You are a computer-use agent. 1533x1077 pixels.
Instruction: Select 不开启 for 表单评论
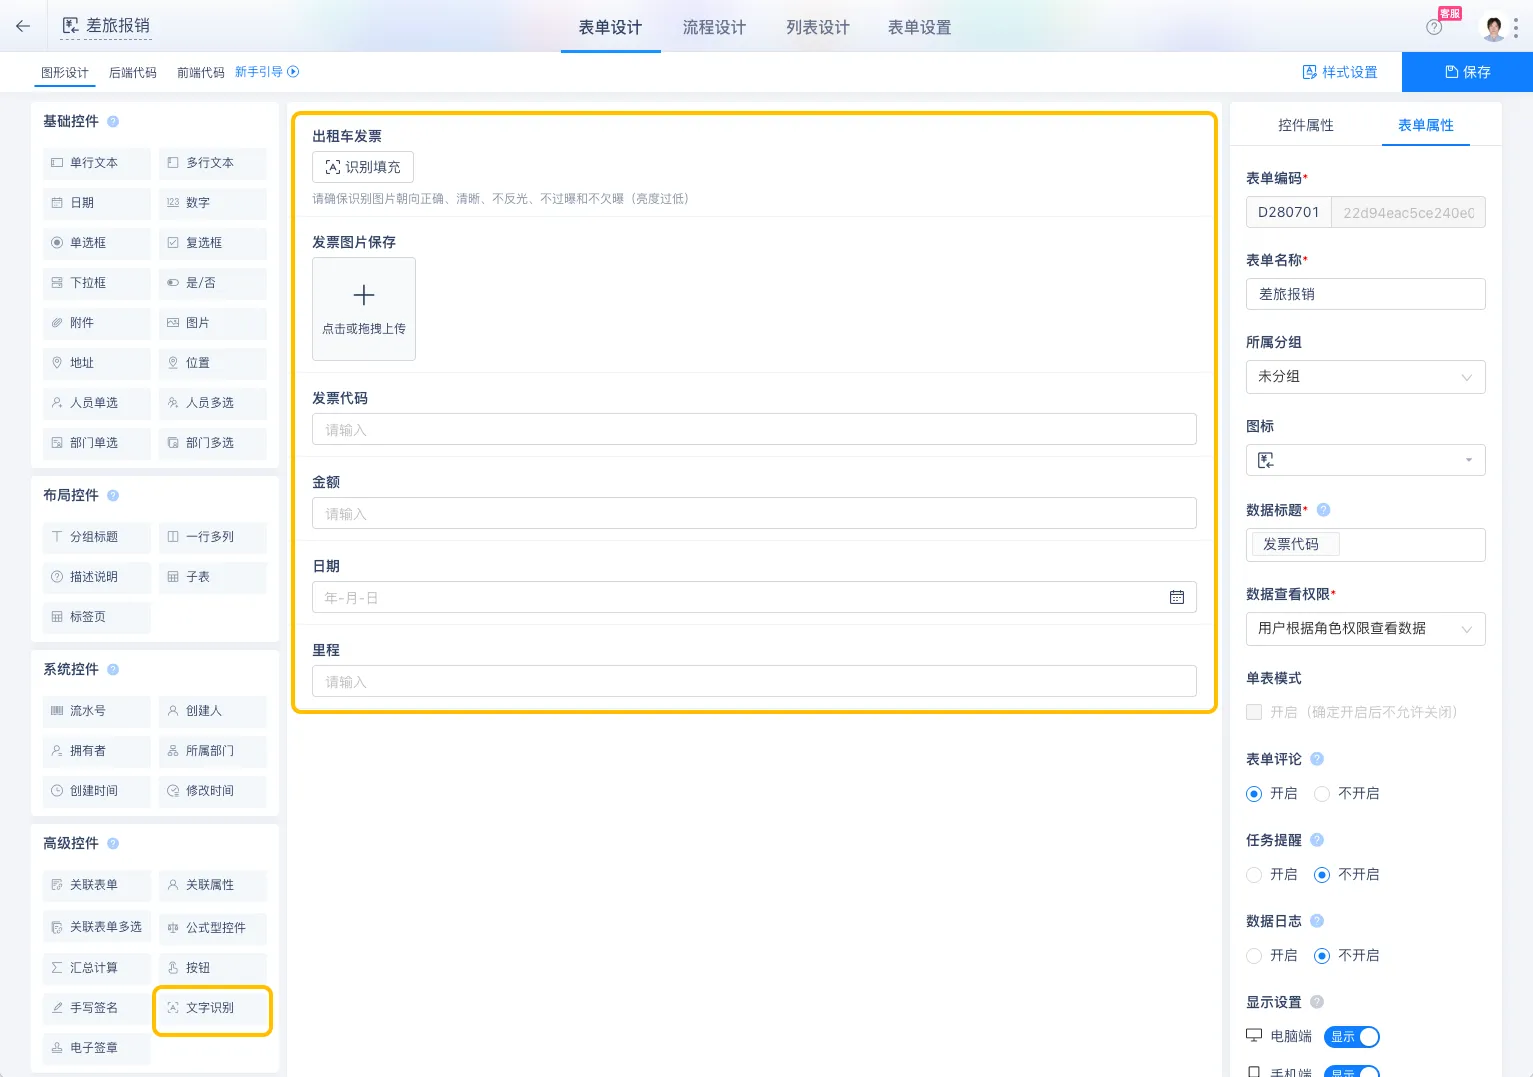click(x=1322, y=794)
